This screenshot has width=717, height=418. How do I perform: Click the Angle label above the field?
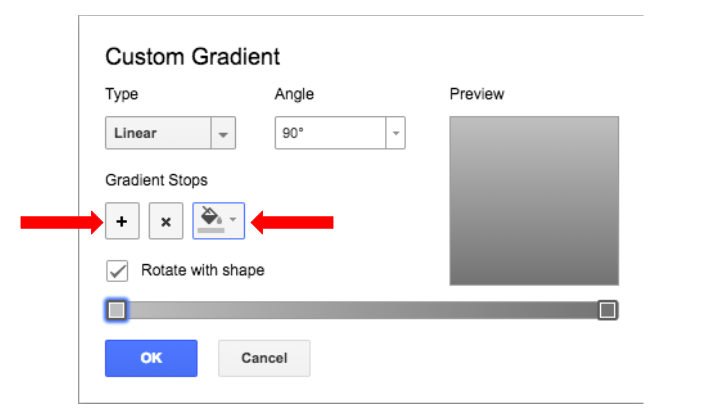(294, 95)
